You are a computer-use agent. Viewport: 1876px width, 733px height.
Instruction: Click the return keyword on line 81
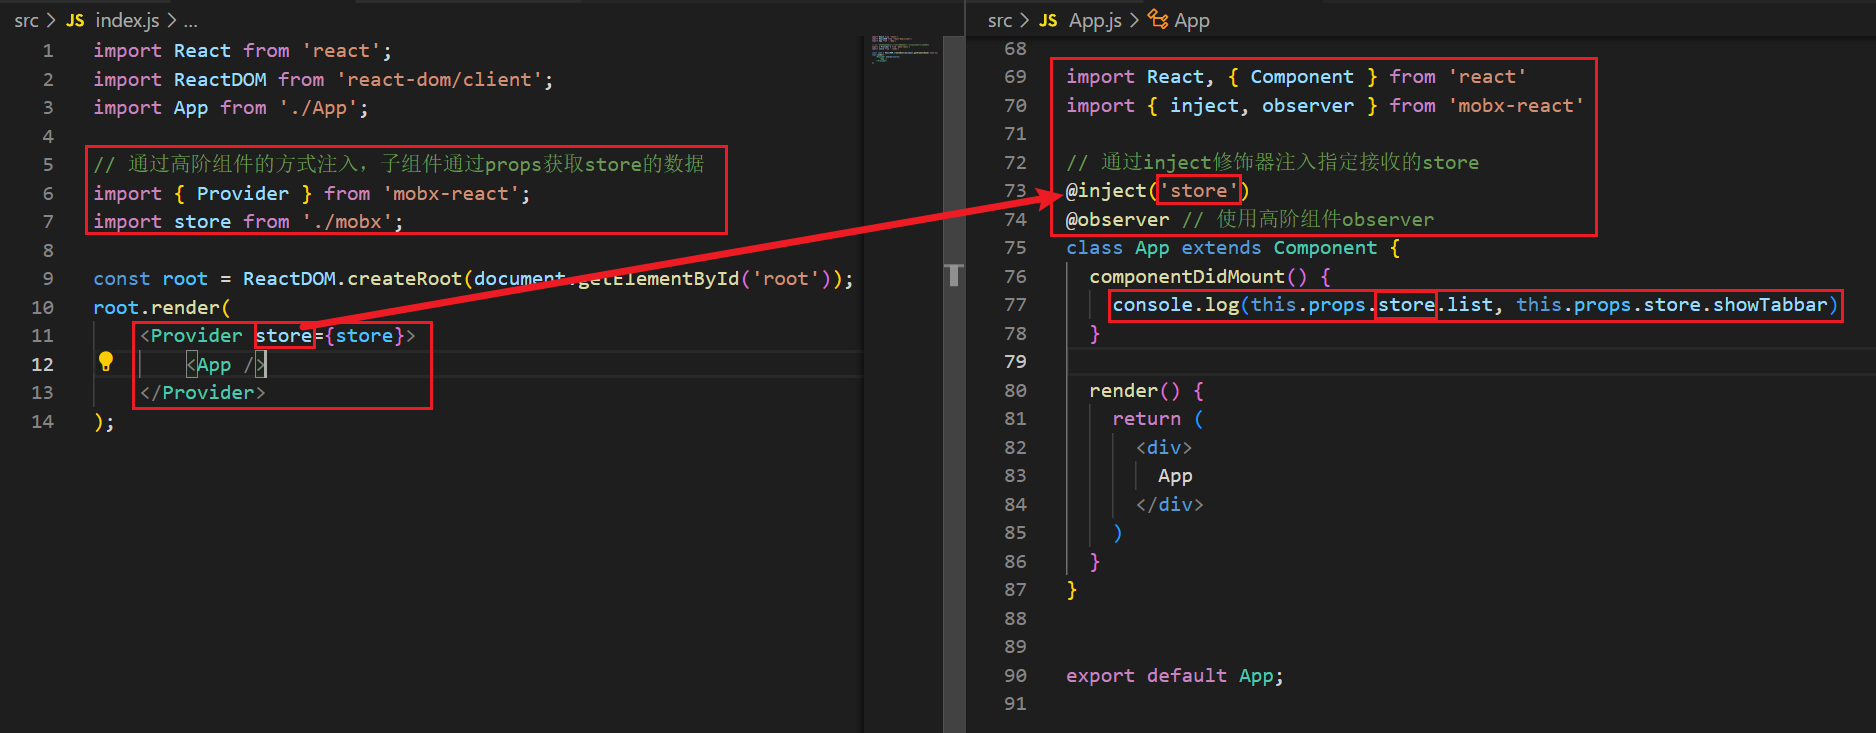click(1146, 418)
